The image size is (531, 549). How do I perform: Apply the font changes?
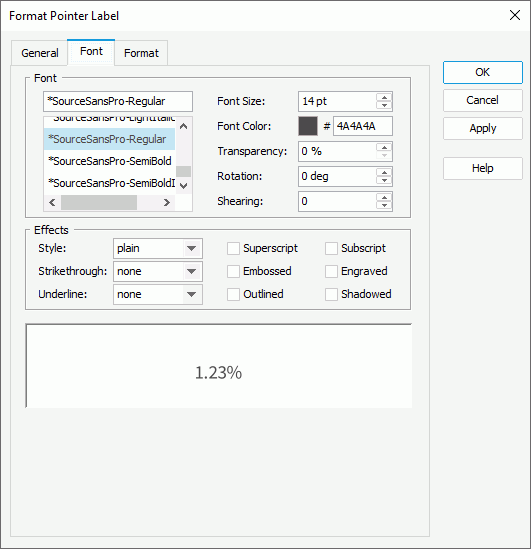coord(483,128)
